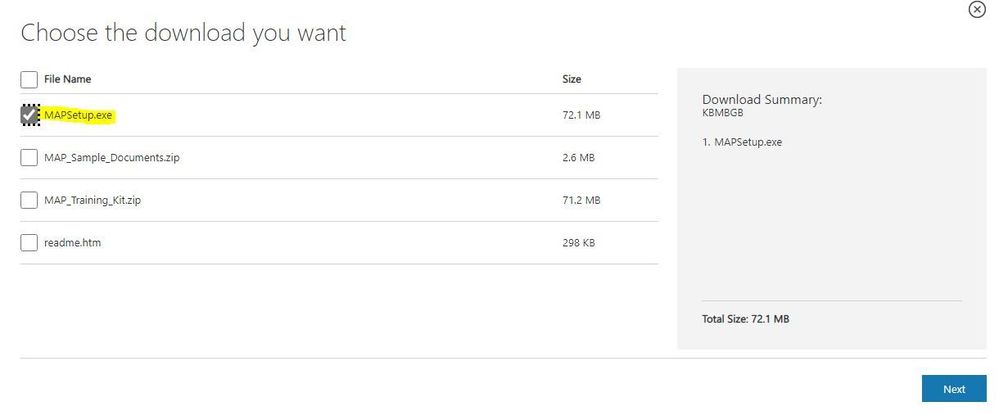Click the File Name column header
Image resolution: width=999 pixels, height=415 pixels.
68,79
